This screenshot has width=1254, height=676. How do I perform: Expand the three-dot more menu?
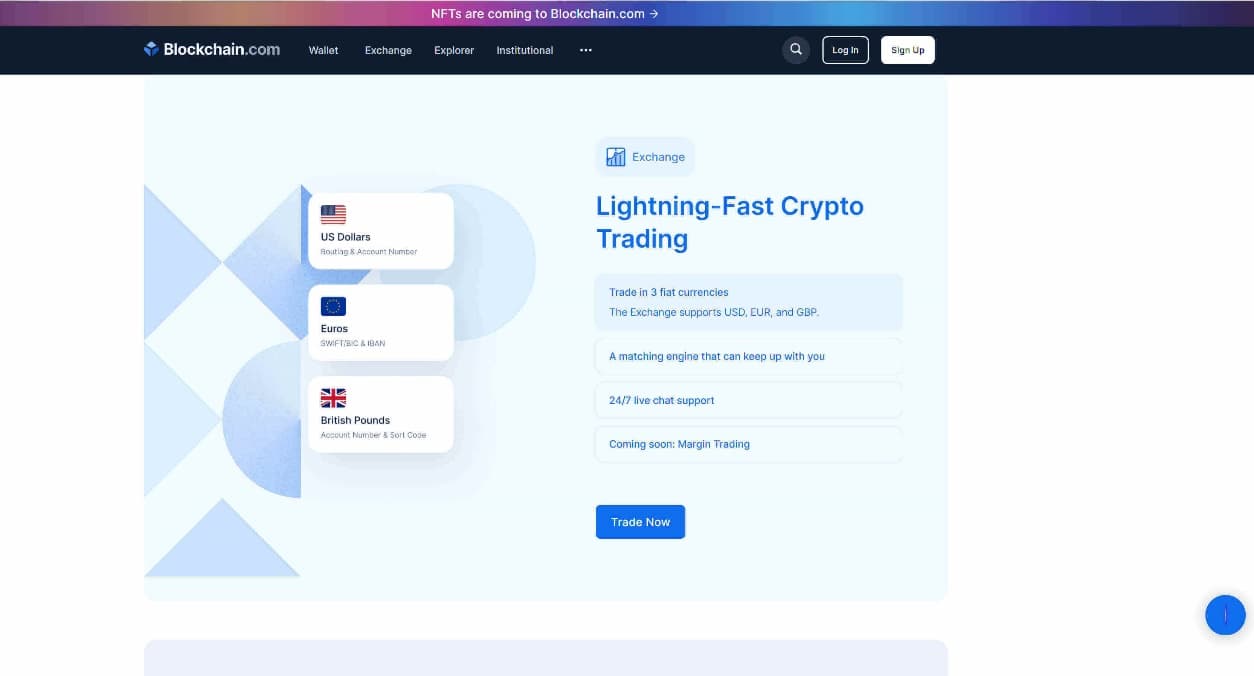586,50
